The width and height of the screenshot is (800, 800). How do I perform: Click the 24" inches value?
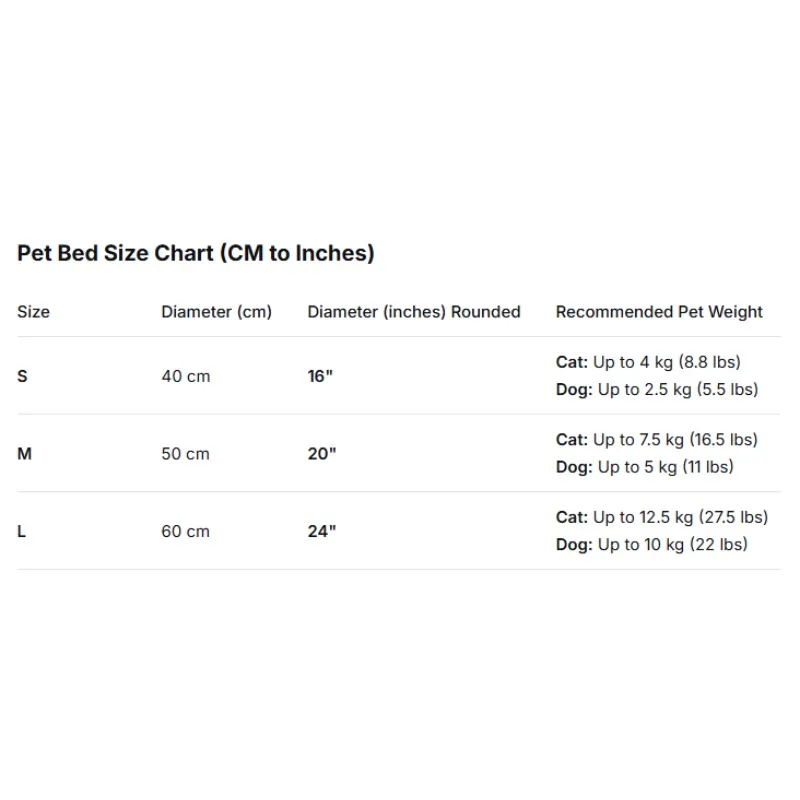(x=322, y=531)
